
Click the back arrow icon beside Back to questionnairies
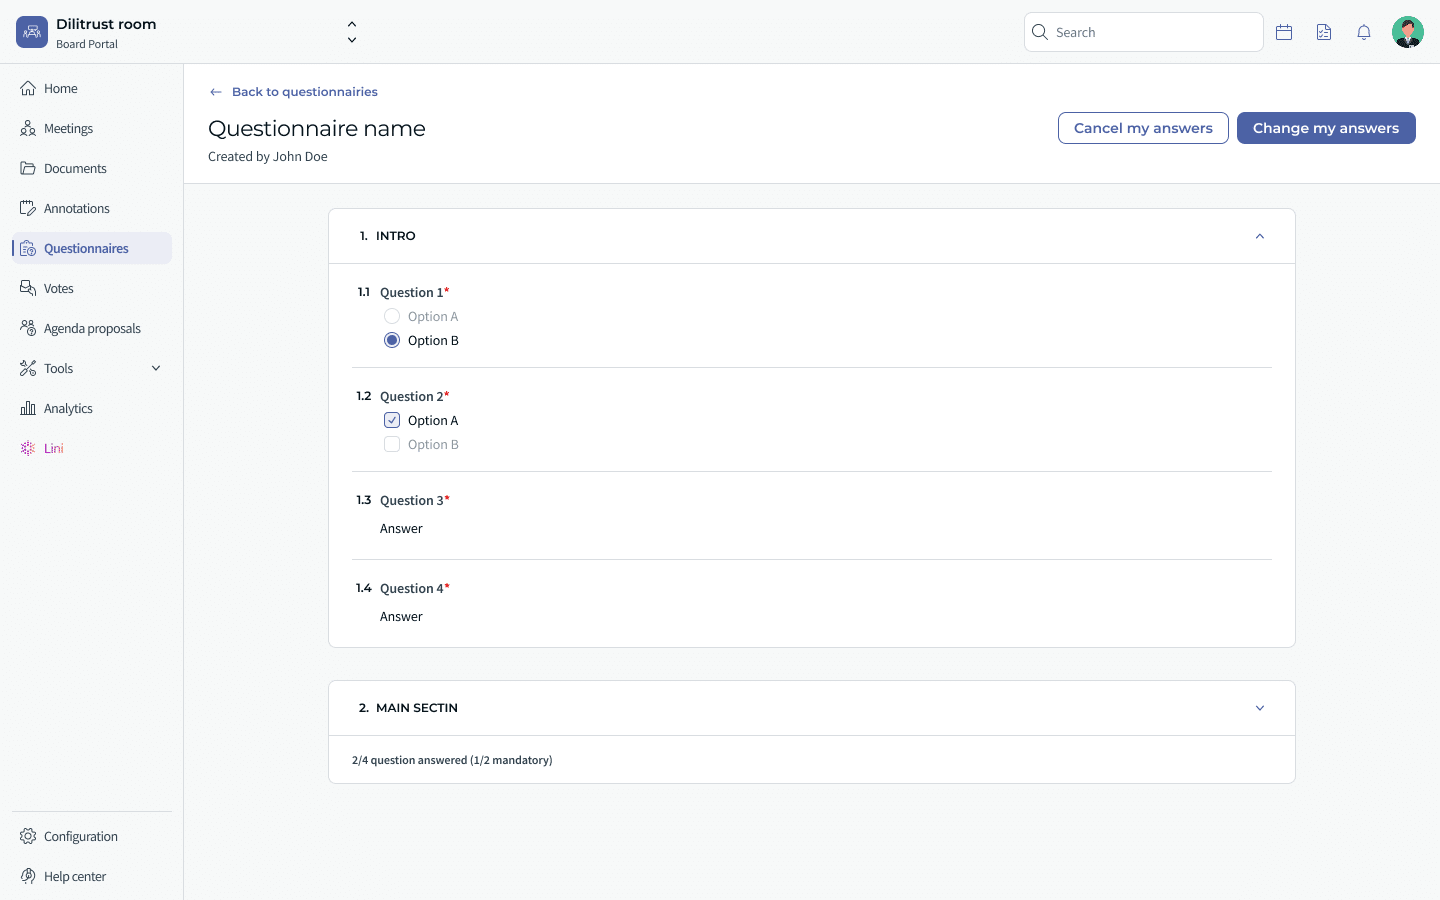click(x=216, y=92)
